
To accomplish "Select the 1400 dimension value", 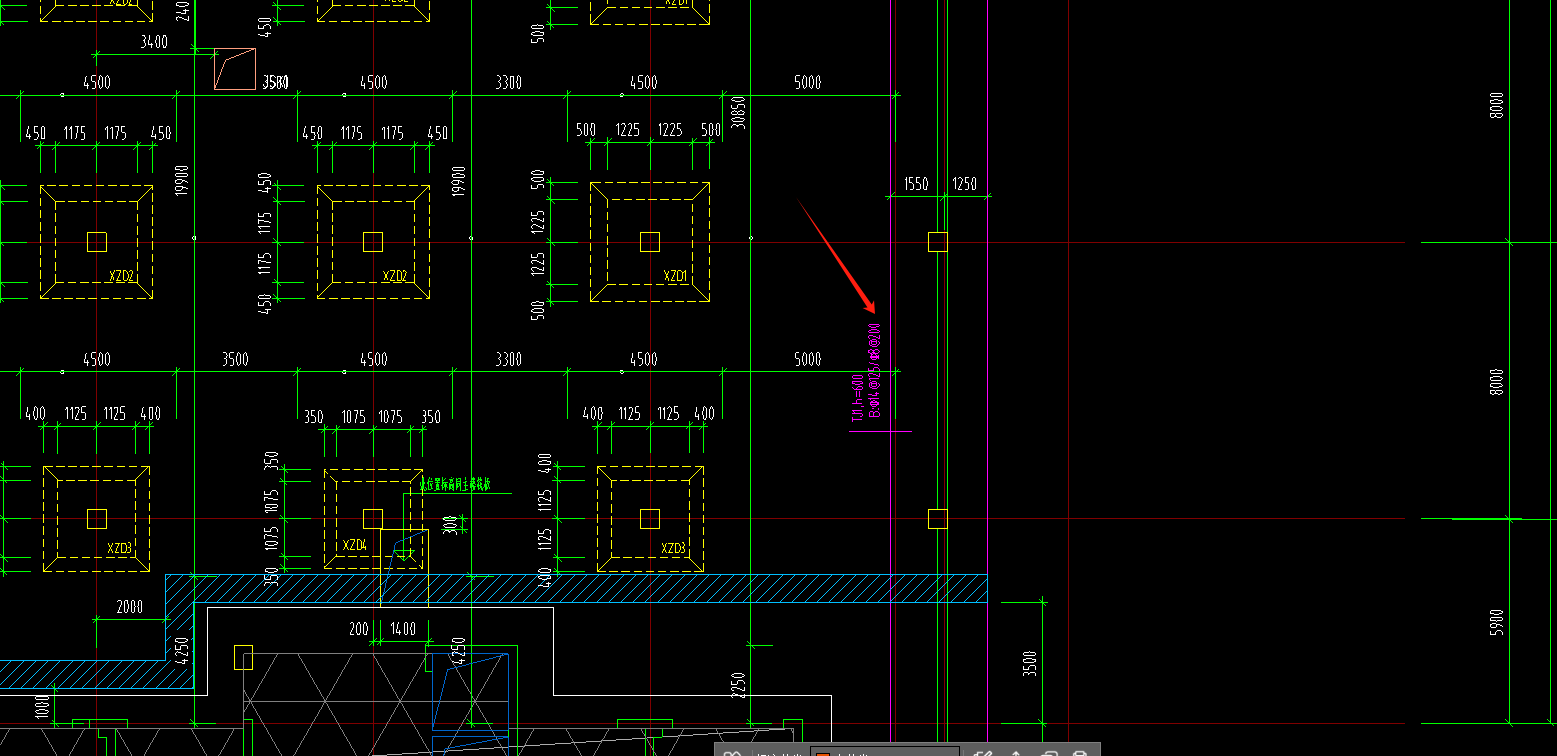I will pyautogui.click(x=404, y=629).
